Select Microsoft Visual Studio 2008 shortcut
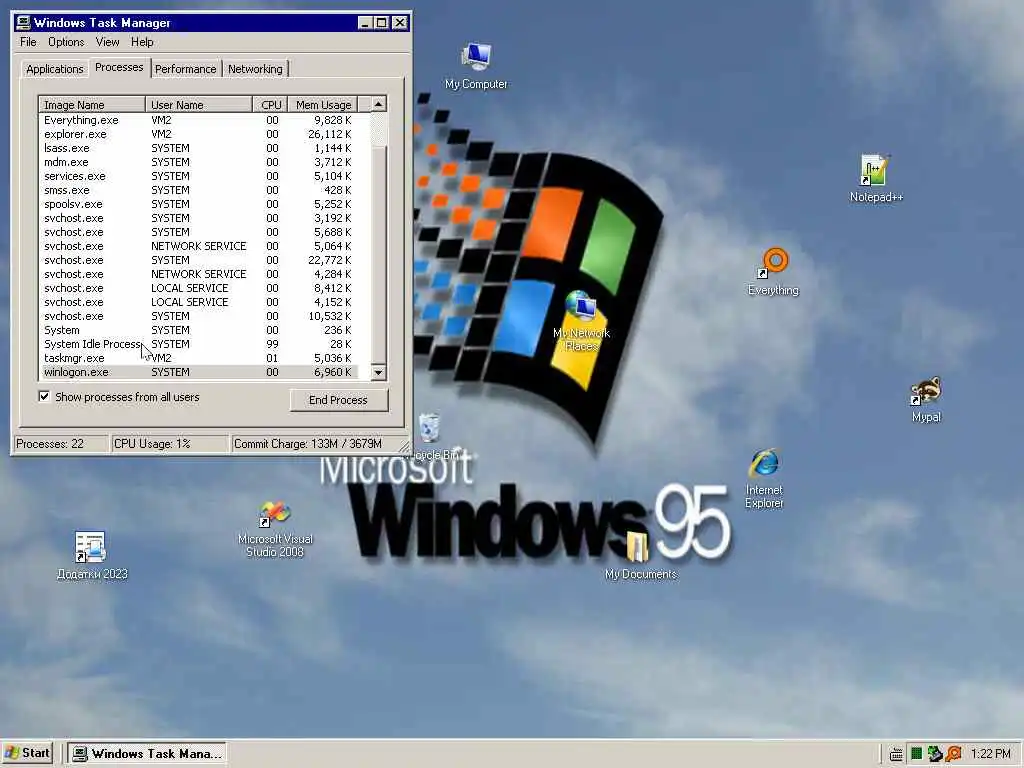Viewport: 1024px width, 768px height. (x=275, y=529)
